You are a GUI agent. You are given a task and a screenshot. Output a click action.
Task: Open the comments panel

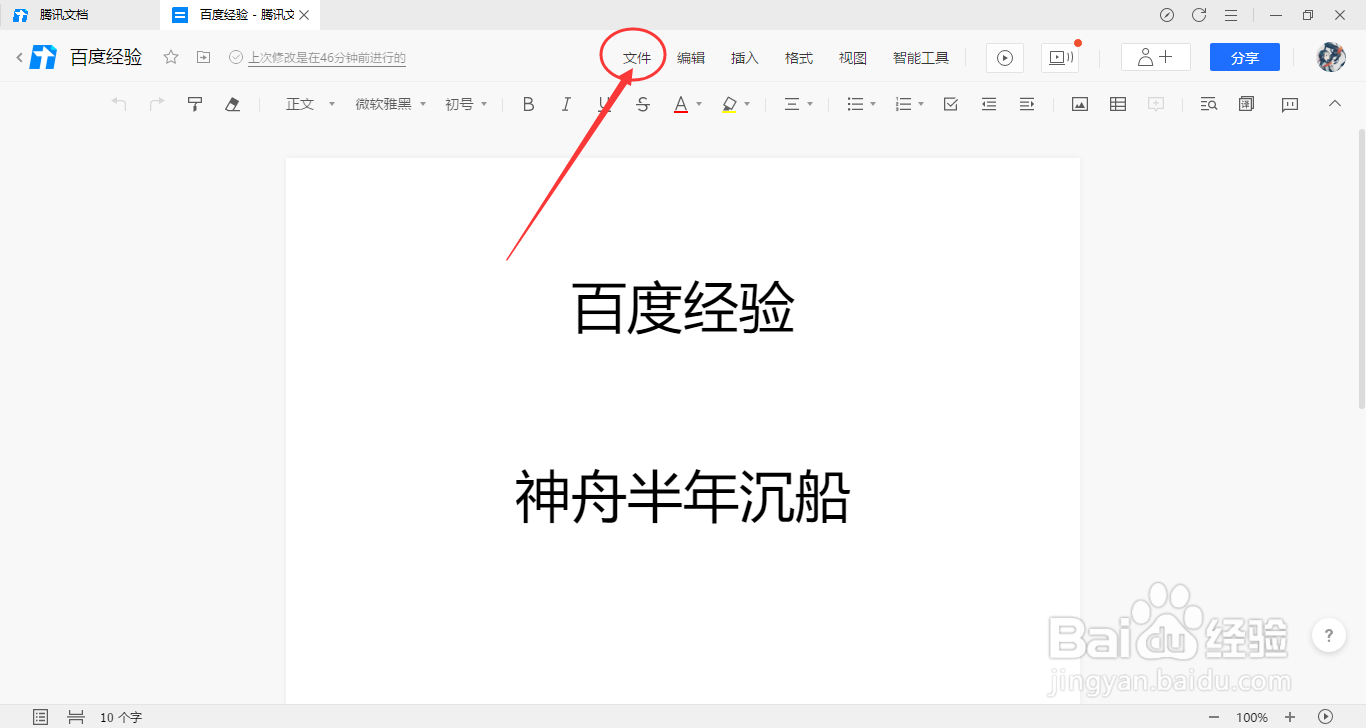pos(1290,104)
